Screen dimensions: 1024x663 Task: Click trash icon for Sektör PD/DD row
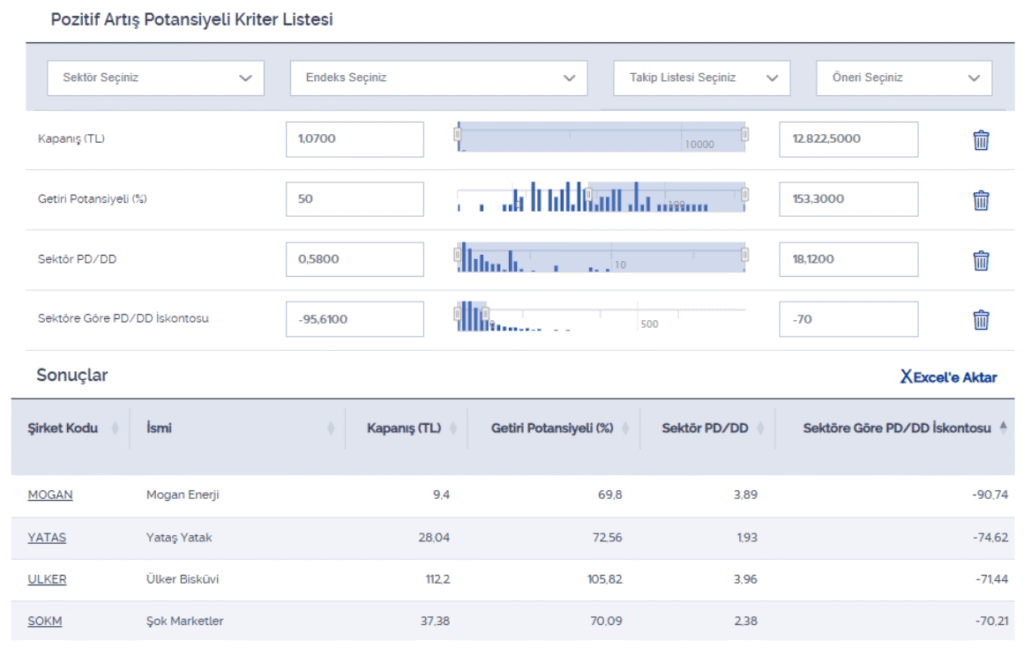tap(981, 260)
